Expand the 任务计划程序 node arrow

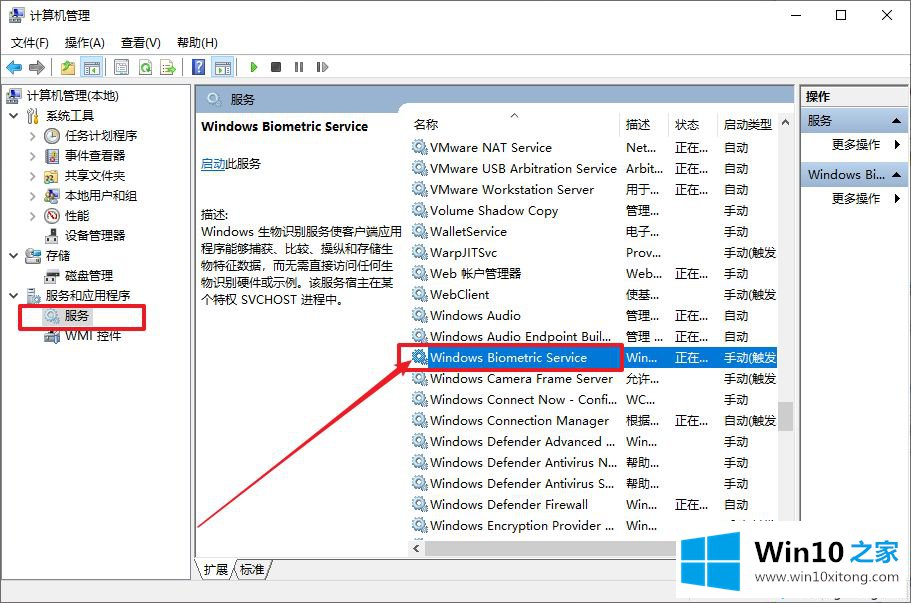coord(33,136)
